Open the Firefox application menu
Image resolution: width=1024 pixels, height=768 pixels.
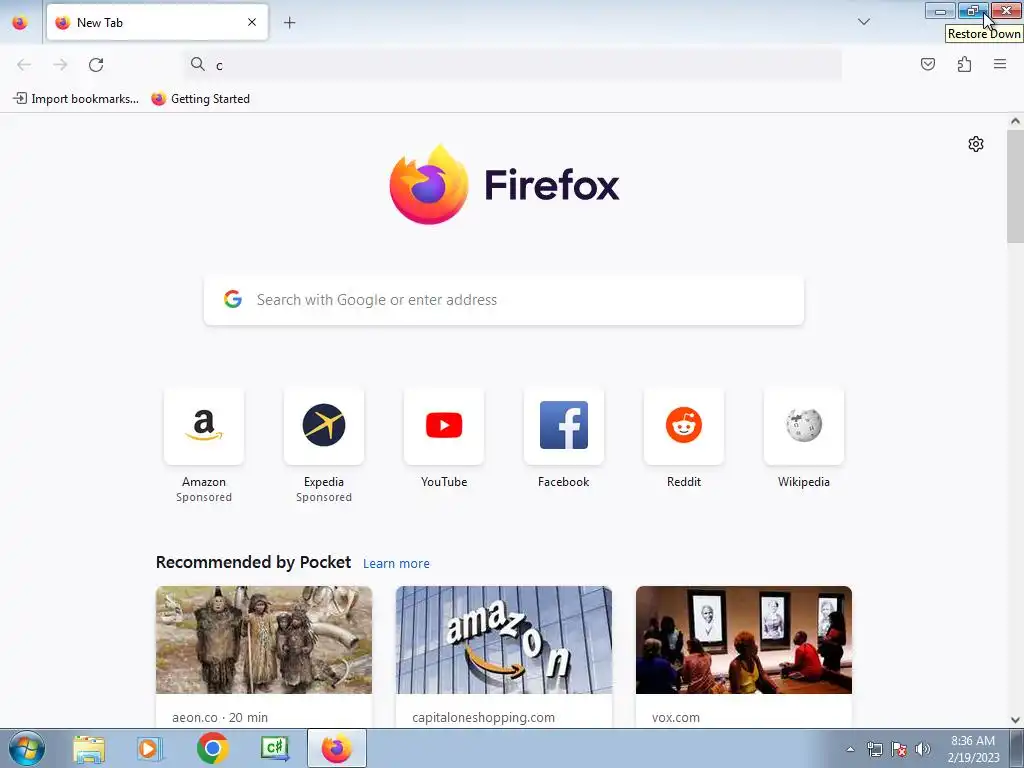pyautogui.click(x=1000, y=64)
